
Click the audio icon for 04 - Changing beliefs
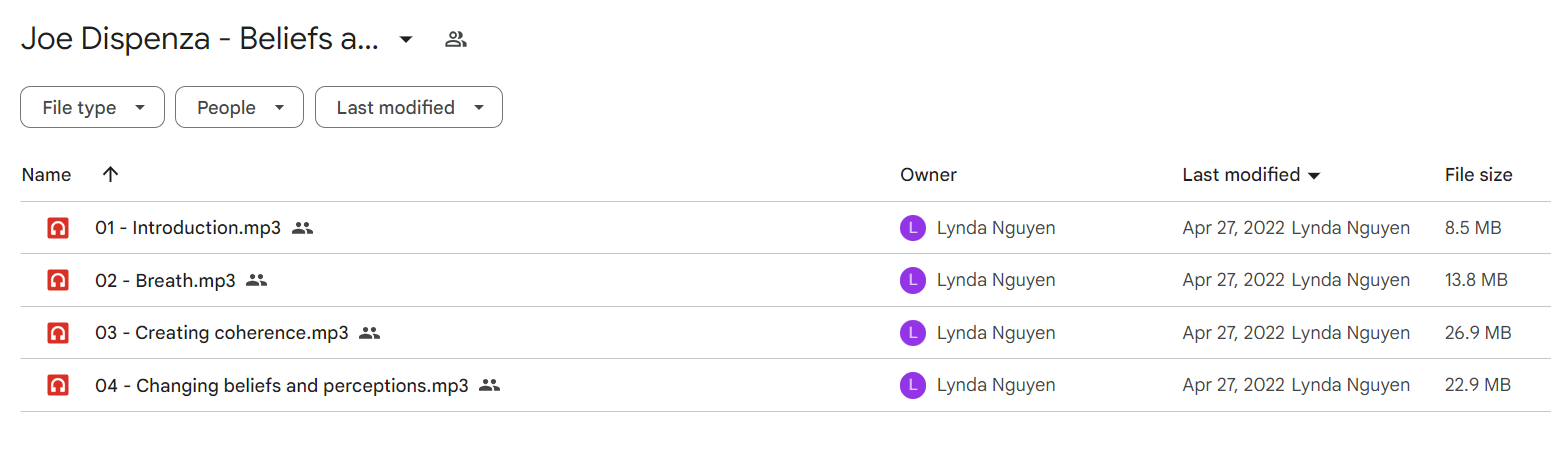tap(58, 385)
